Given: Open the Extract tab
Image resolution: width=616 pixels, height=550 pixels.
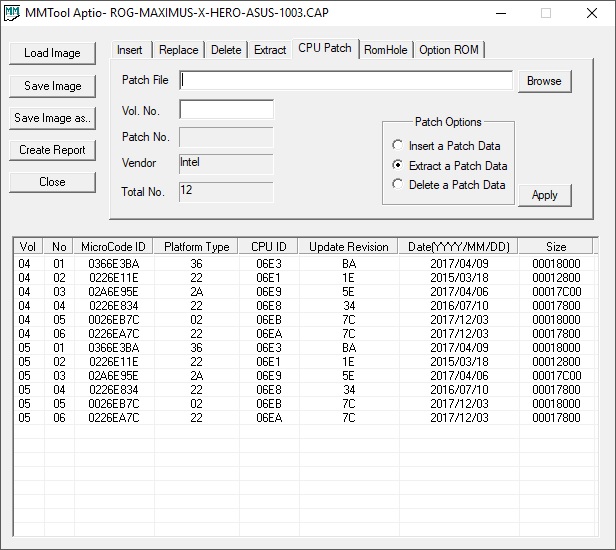Looking at the screenshot, I should tap(270, 50).
